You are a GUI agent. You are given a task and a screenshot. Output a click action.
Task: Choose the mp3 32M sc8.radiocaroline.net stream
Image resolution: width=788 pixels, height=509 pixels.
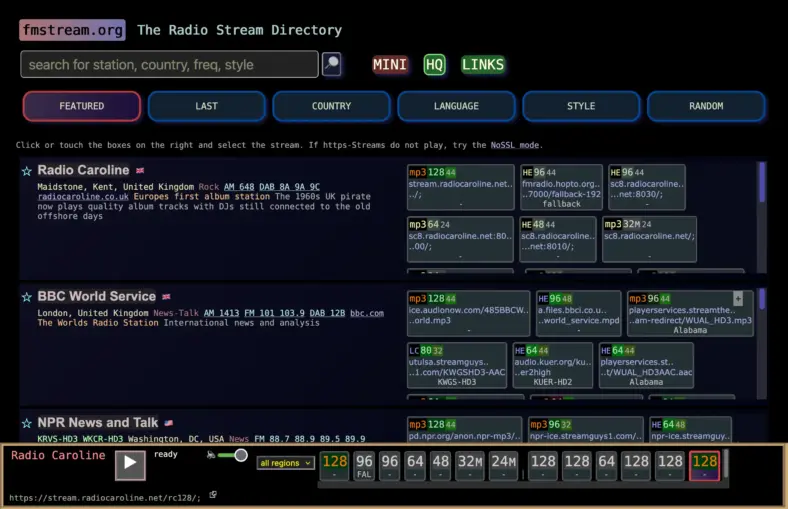pos(649,239)
